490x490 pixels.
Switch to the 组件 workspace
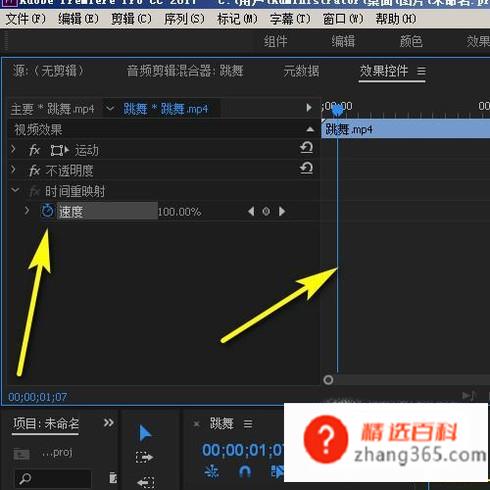pyautogui.click(x=276, y=42)
